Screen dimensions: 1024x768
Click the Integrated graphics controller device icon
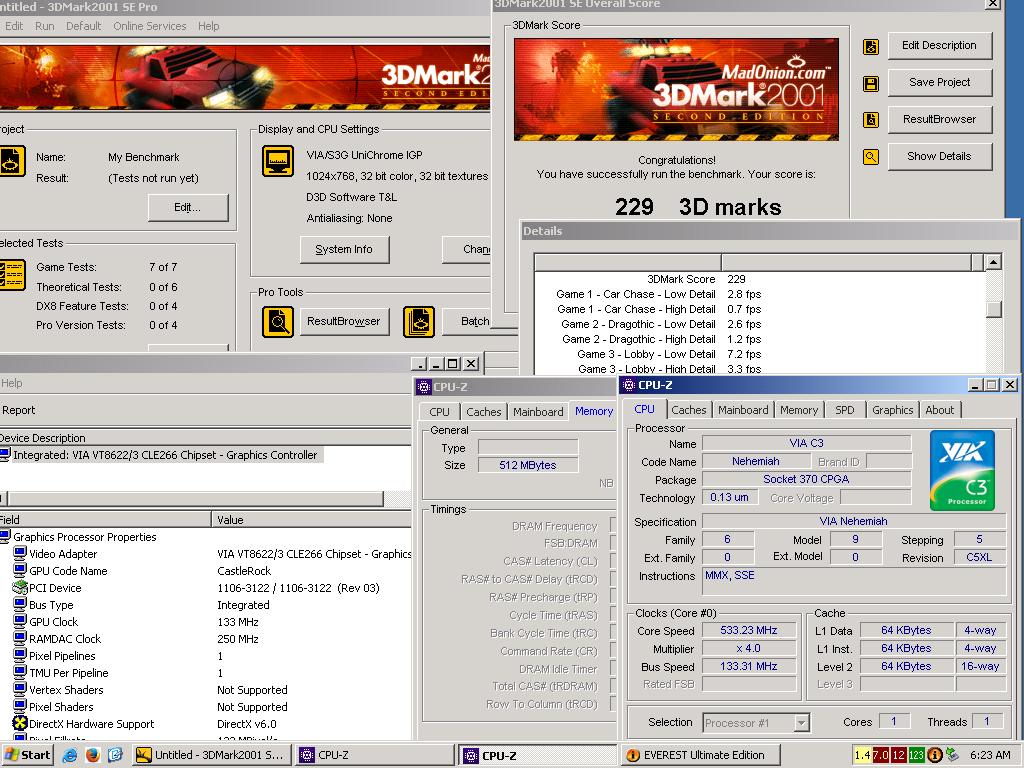coord(5,455)
